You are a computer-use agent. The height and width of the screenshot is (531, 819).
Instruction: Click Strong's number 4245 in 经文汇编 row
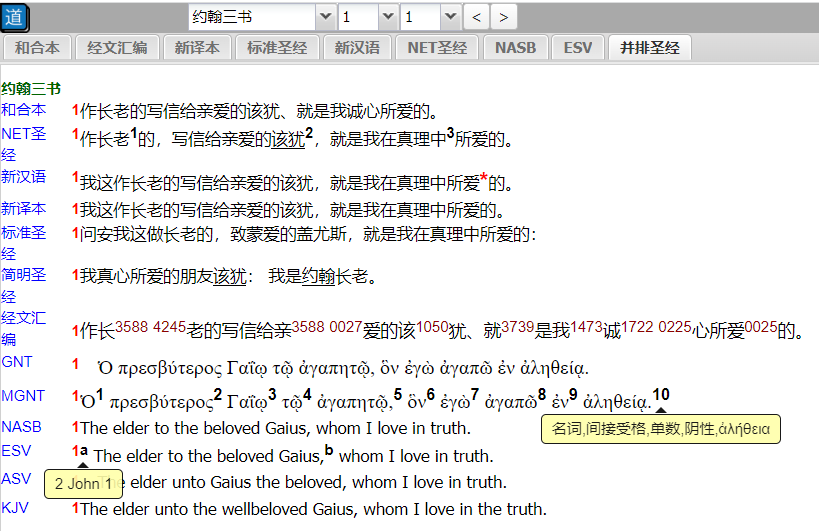[169, 325]
